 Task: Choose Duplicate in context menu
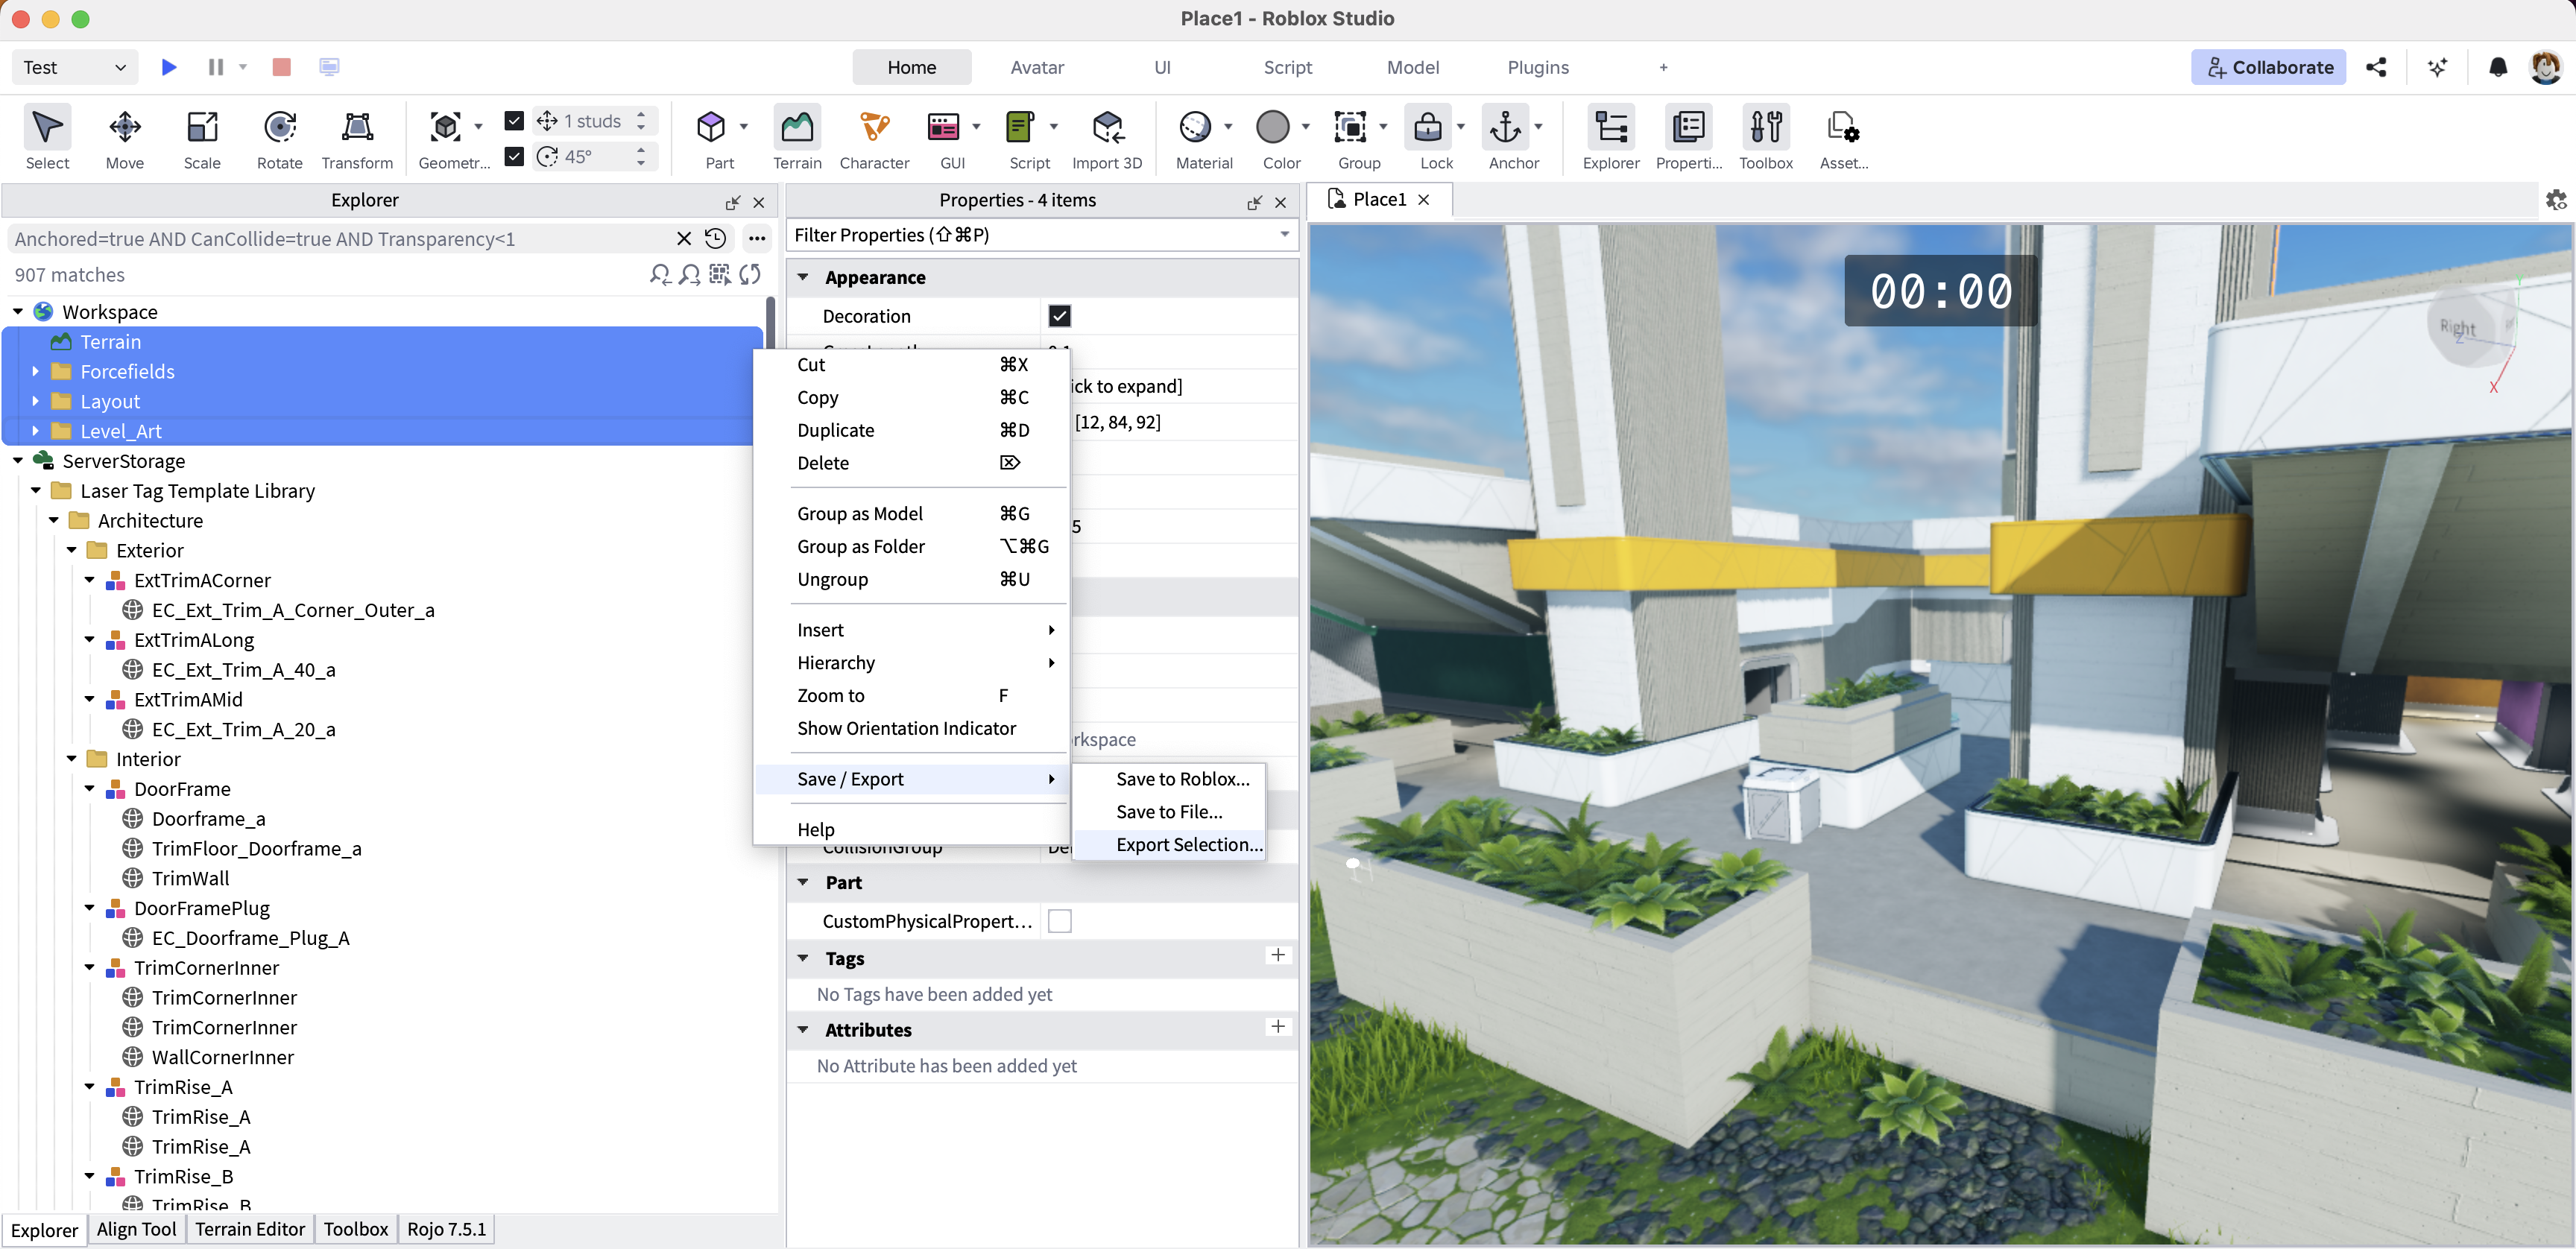[911, 430]
